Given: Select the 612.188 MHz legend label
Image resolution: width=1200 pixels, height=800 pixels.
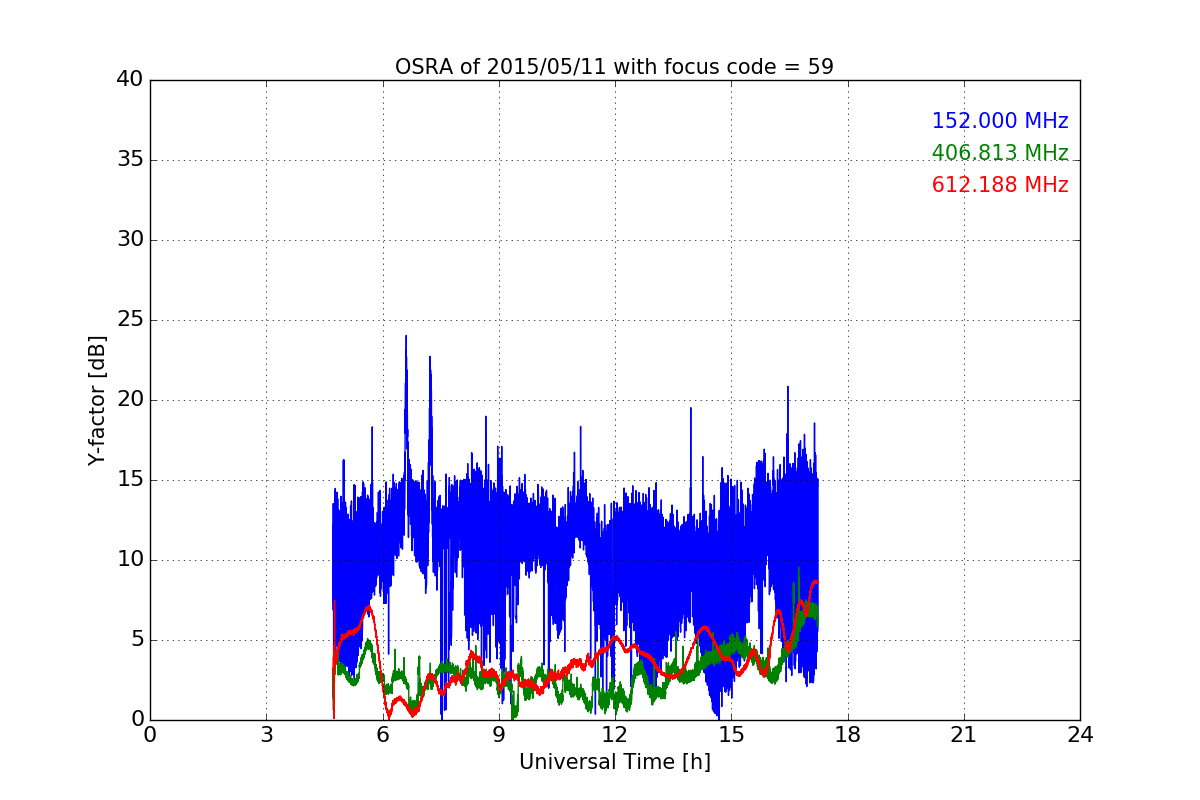Looking at the screenshot, I should [x=1000, y=185].
